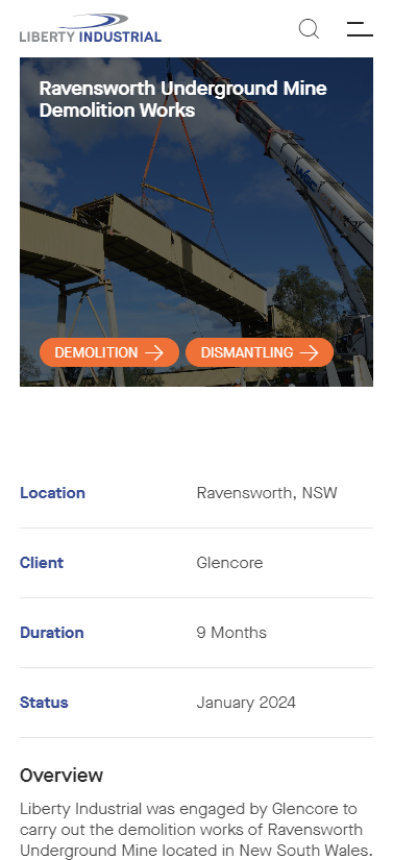The height and width of the screenshot is (860, 393).
Task: Click the arrow on the Dismantling button
Action: 309,353
